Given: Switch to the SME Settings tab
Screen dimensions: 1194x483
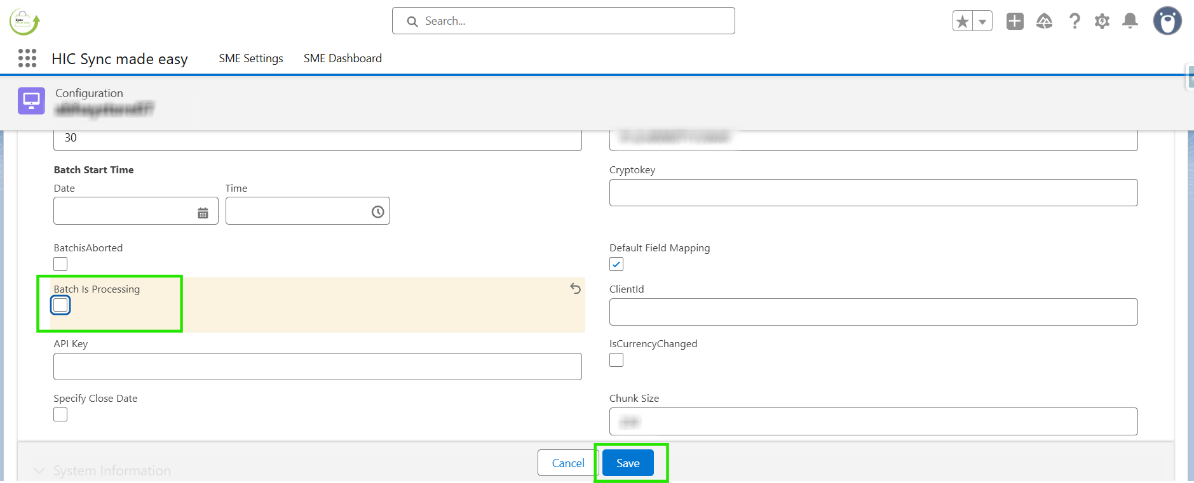Looking at the screenshot, I should [251, 58].
